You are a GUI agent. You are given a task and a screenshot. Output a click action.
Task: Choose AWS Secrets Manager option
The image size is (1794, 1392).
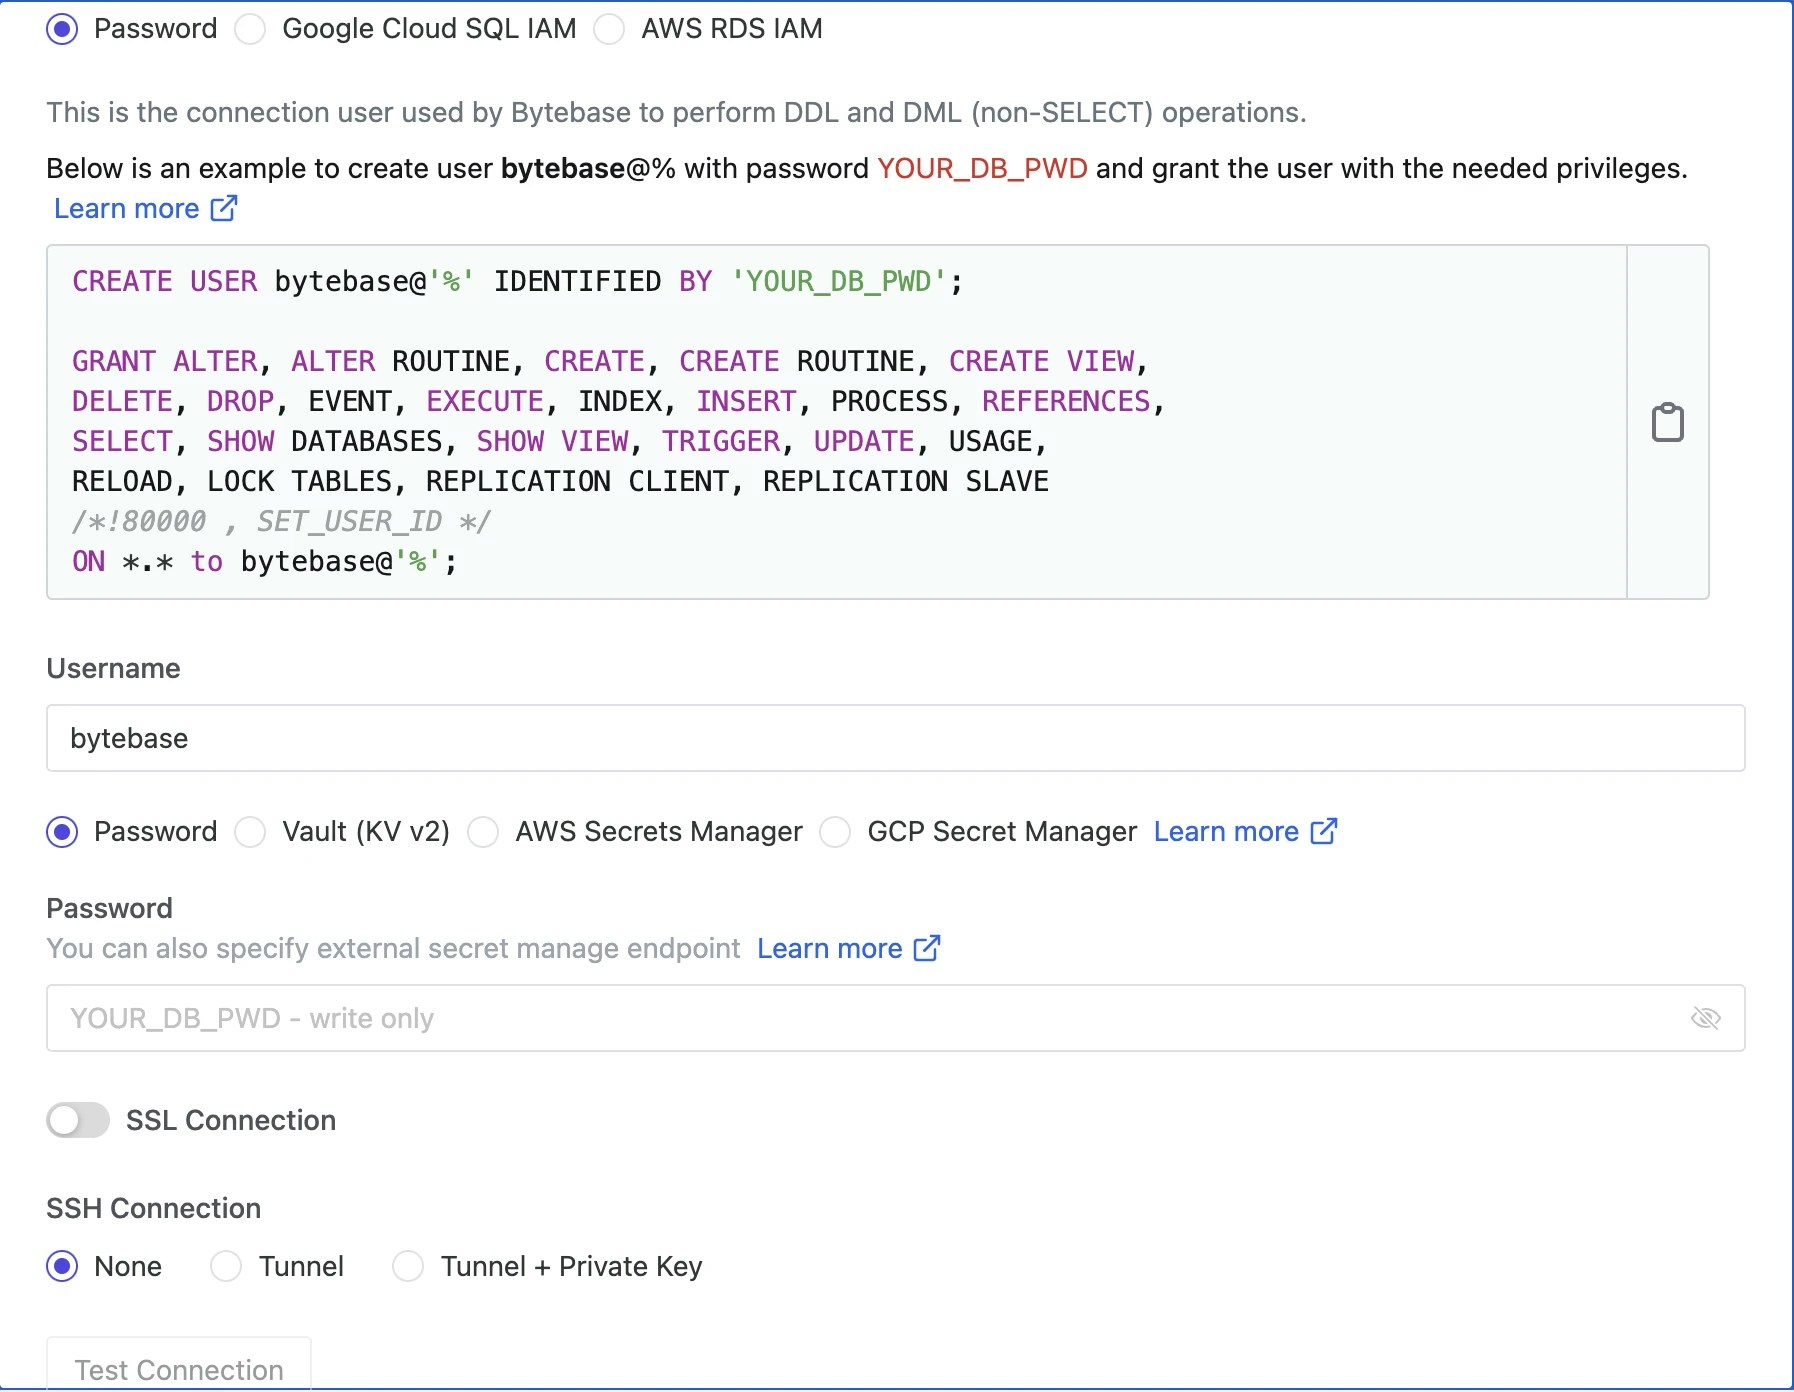coord(483,832)
